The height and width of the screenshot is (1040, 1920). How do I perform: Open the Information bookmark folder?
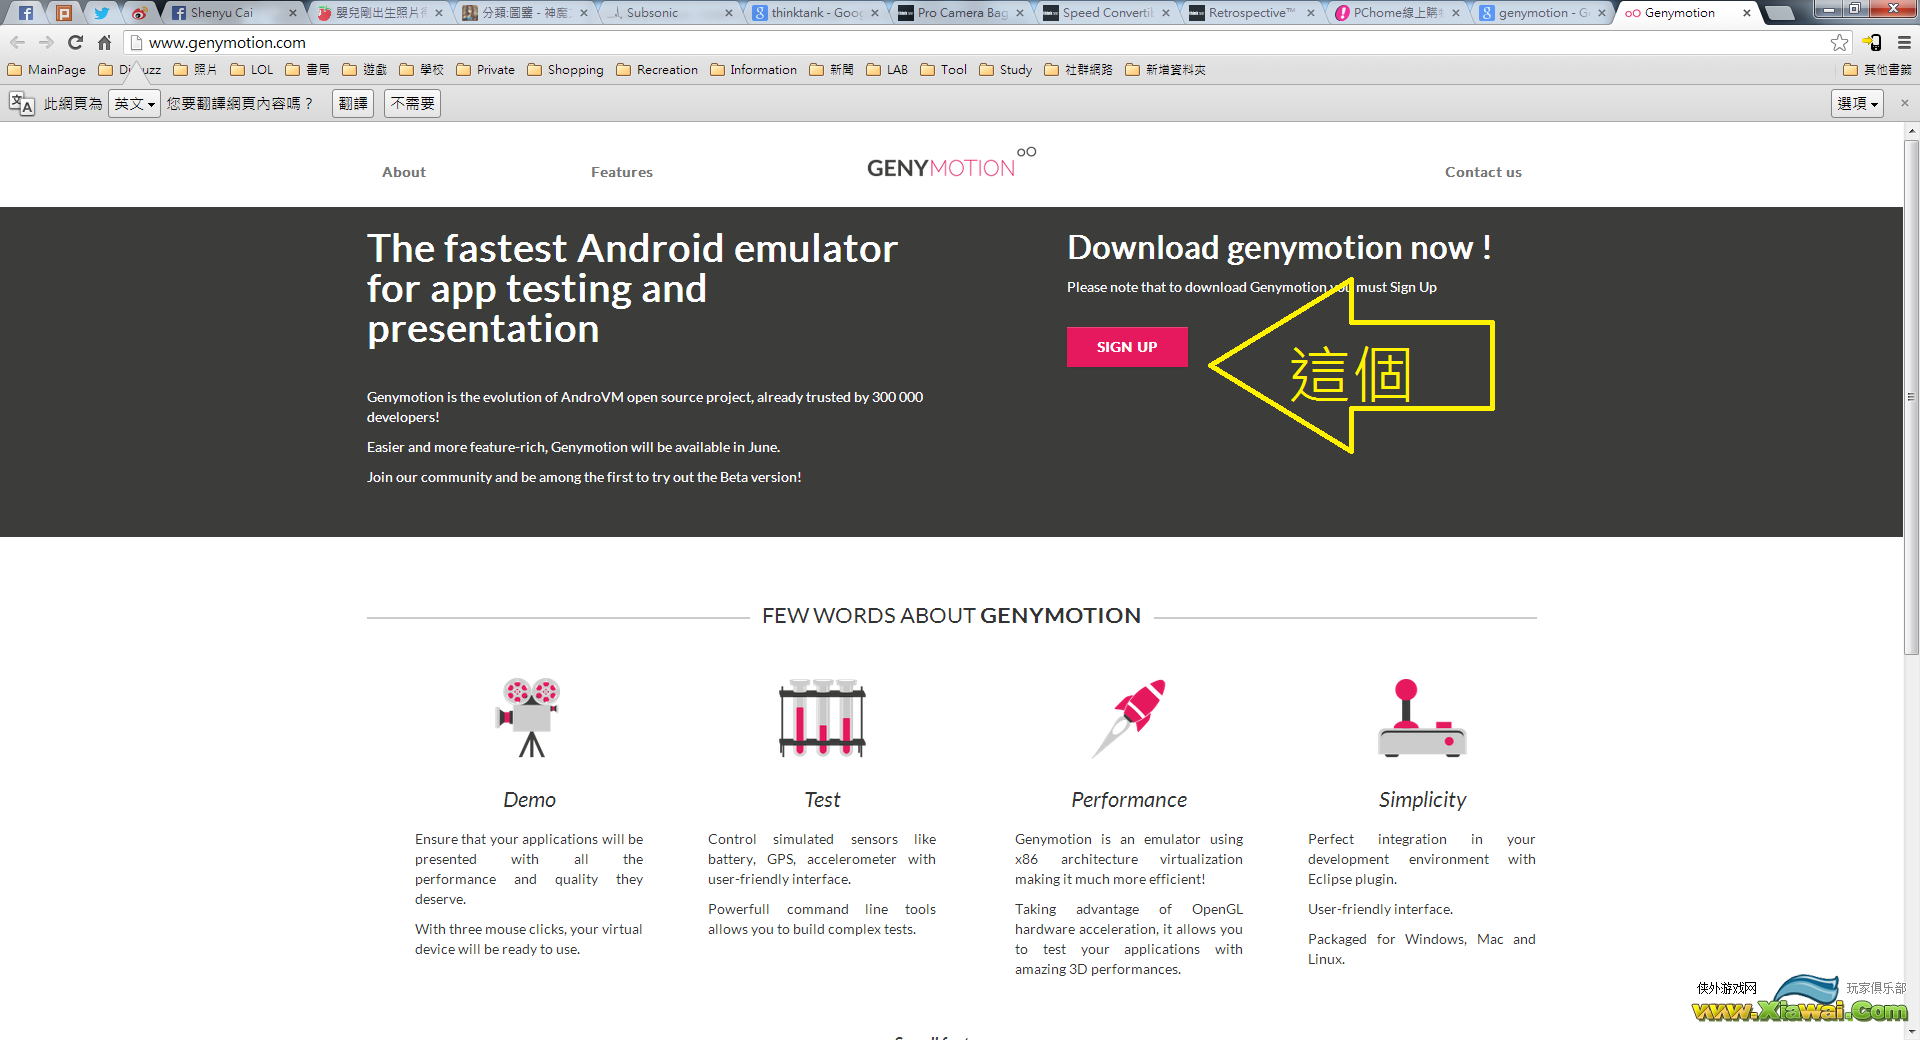(x=754, y=70)
